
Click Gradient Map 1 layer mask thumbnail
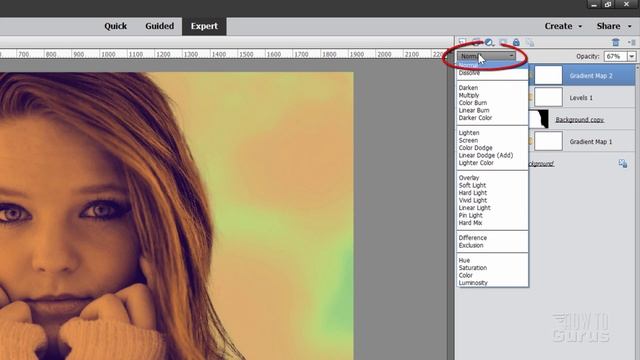point(548,141)
